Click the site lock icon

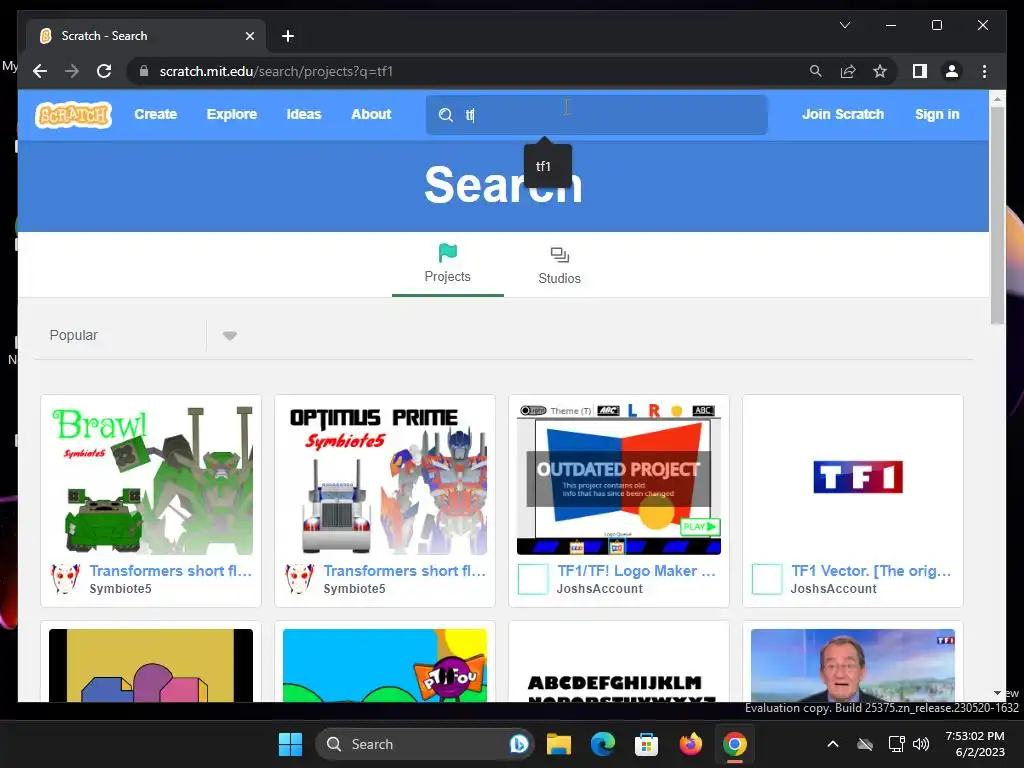(144, 71)
